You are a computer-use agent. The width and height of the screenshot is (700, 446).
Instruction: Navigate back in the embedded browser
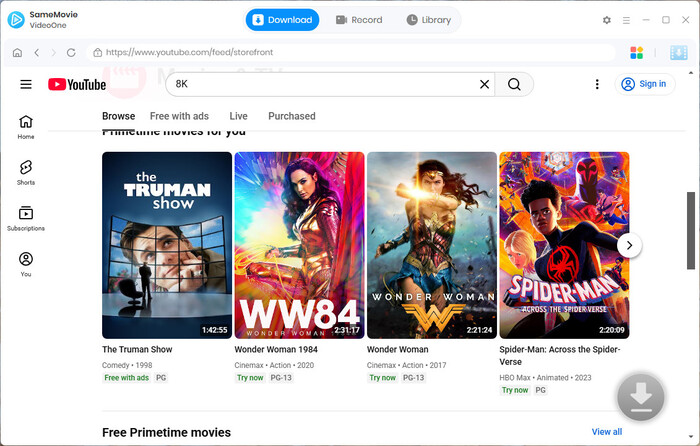click(37, 53)
